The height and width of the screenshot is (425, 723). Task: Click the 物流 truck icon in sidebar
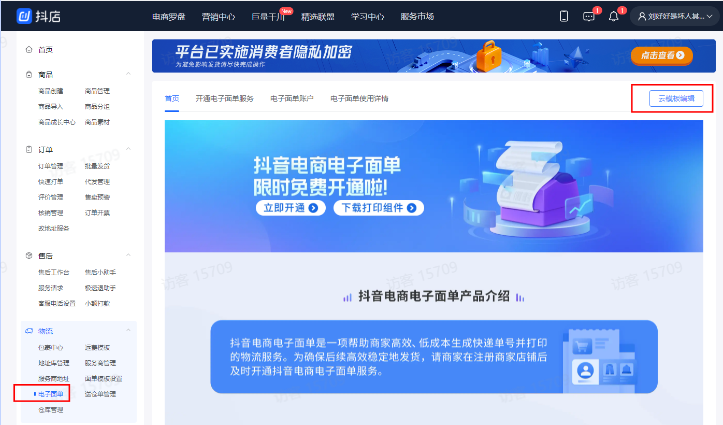coord(29,331)
